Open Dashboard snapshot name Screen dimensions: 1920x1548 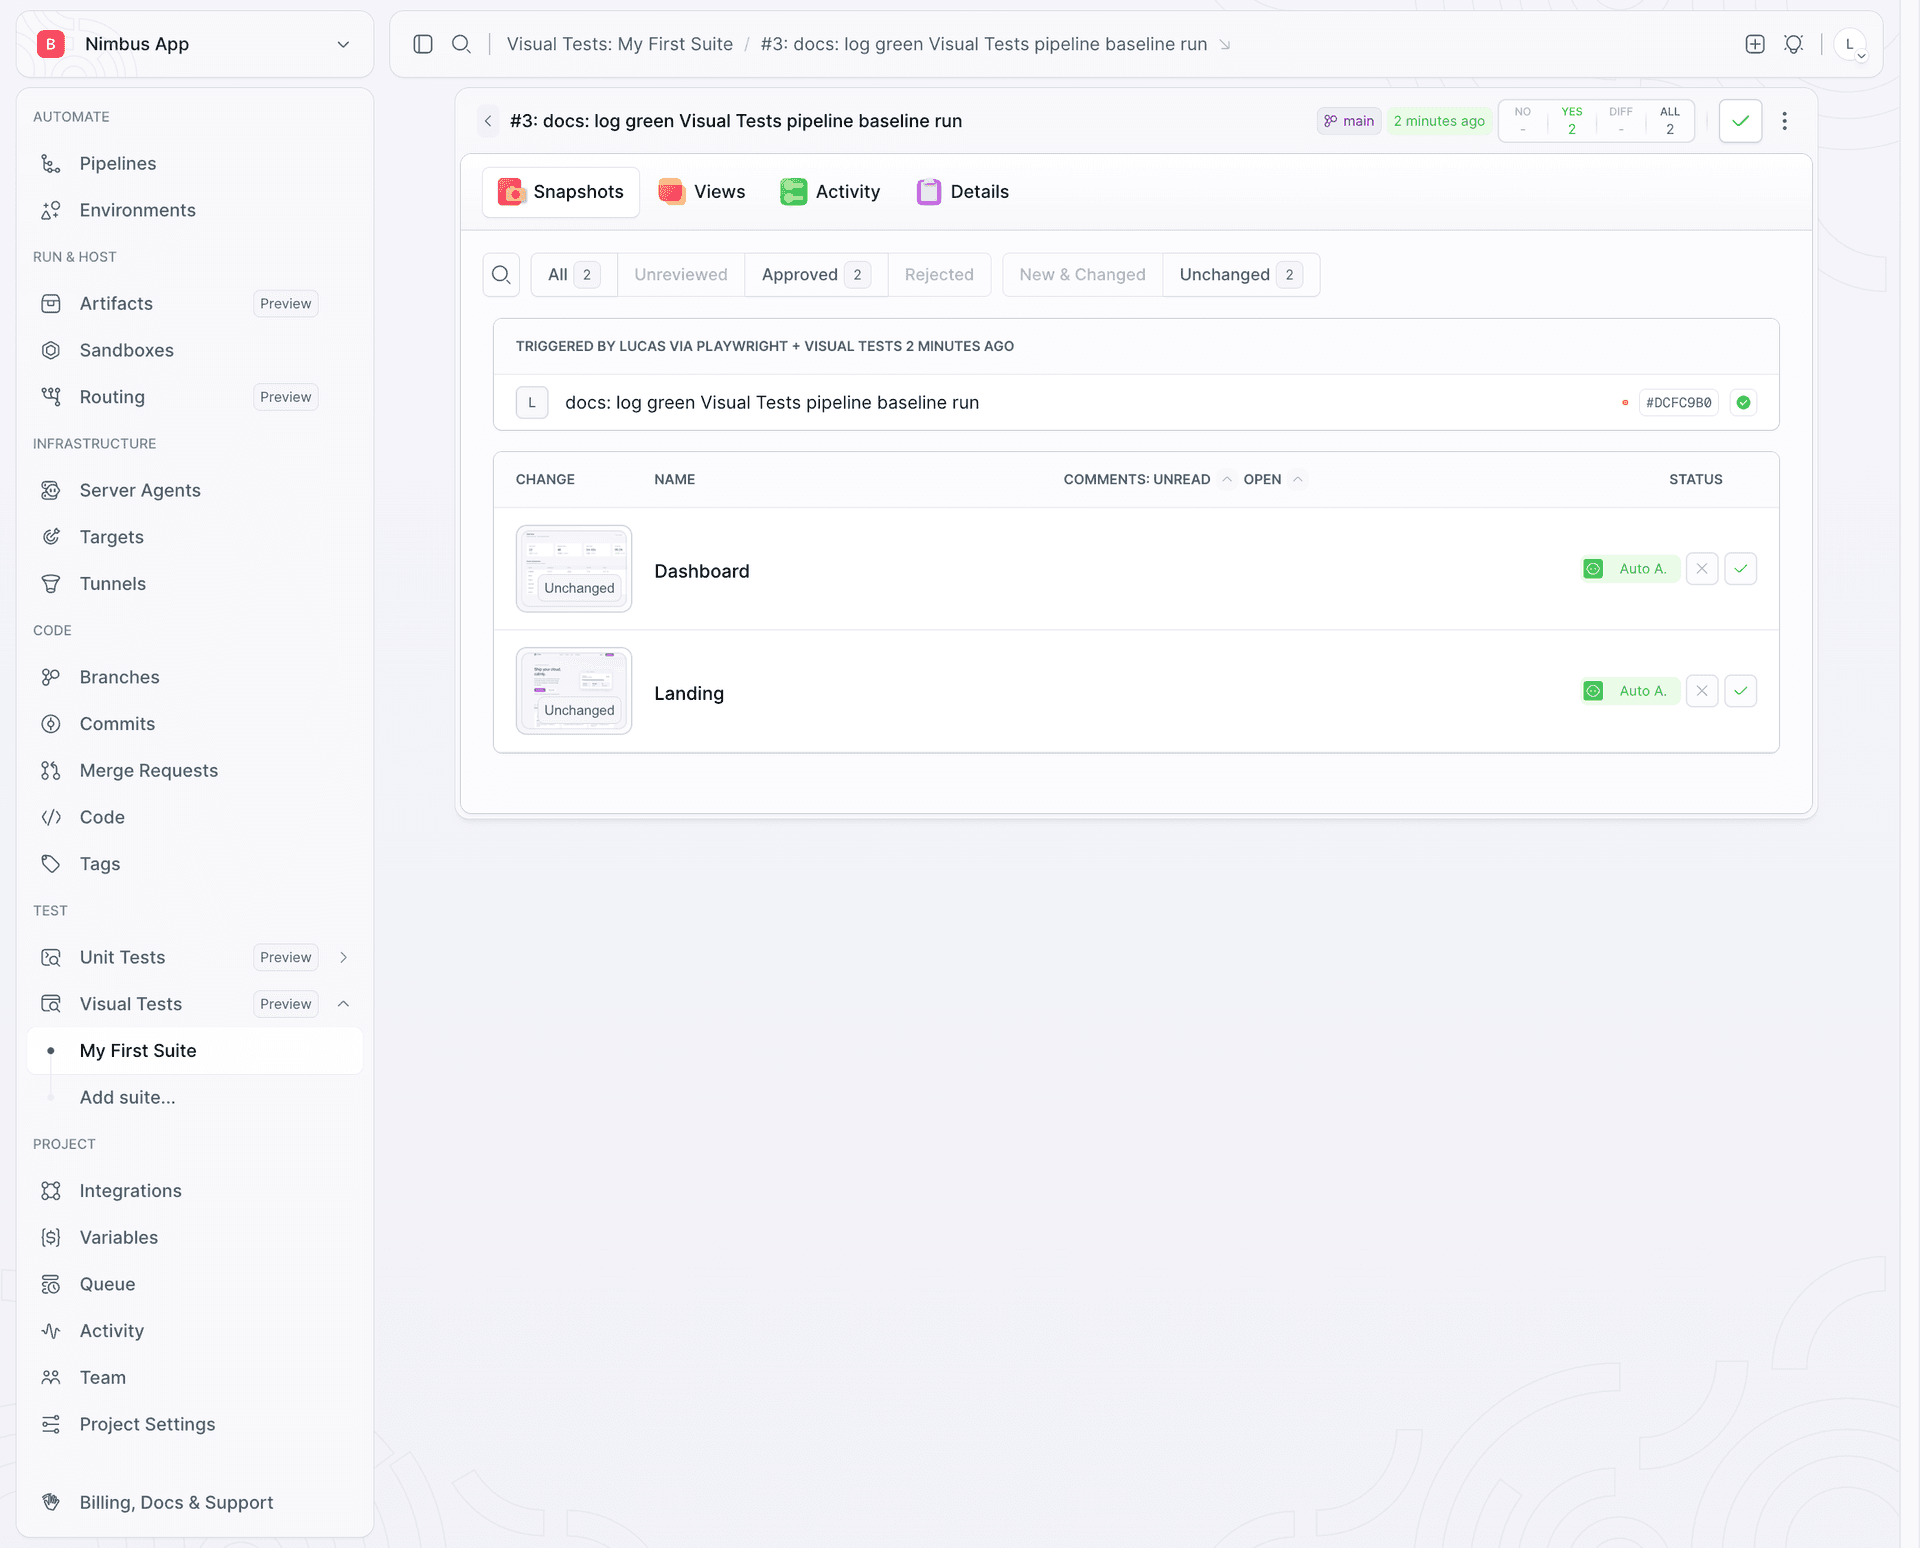click(x=702, y=571)
